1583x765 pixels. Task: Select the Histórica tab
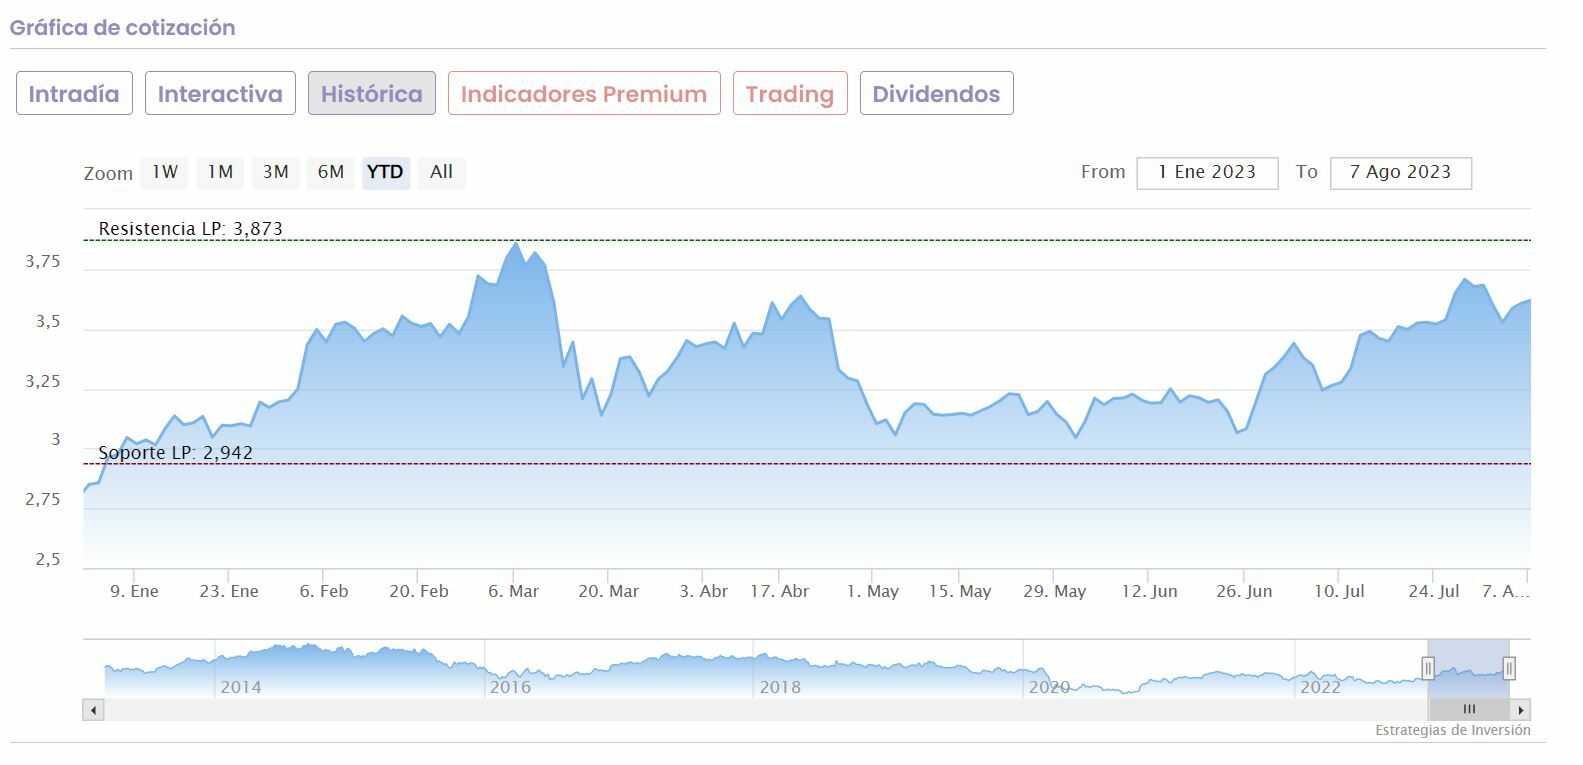coord(371,93)
